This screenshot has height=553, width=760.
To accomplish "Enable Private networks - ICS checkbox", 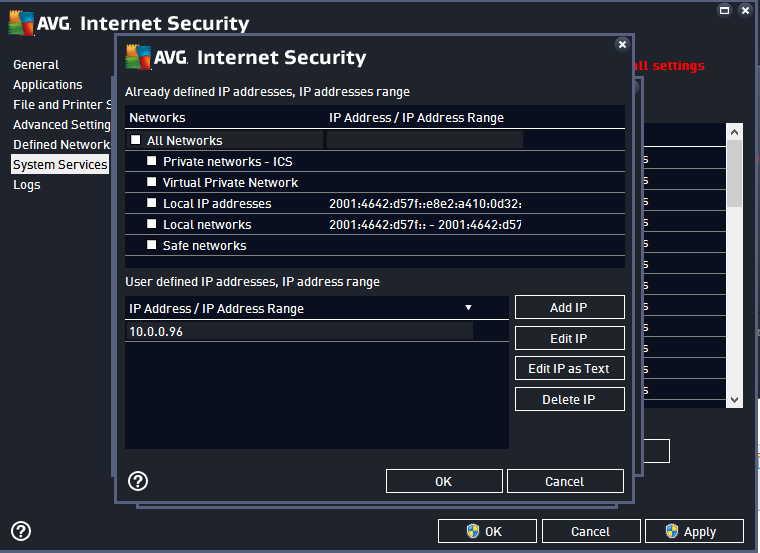I will pyautogui.click(x=152, y=161).
